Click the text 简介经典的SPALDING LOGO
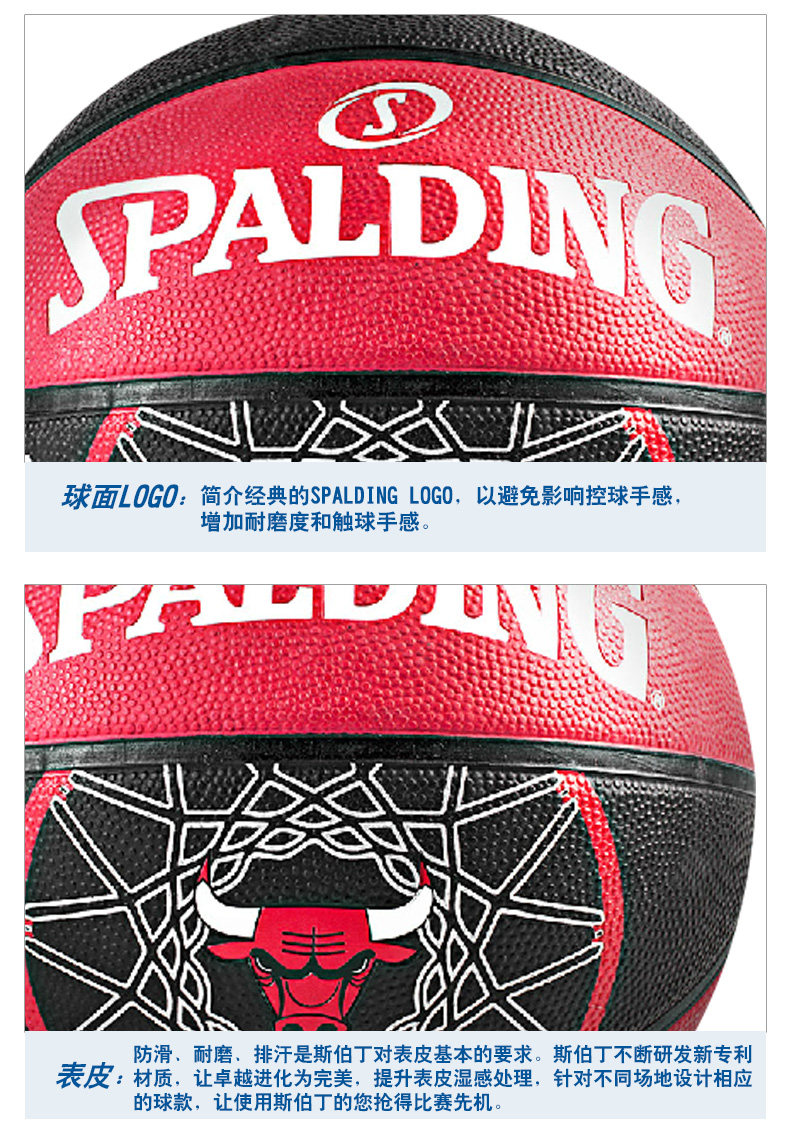The image size is (790, 1134). (x=327, y=496)
